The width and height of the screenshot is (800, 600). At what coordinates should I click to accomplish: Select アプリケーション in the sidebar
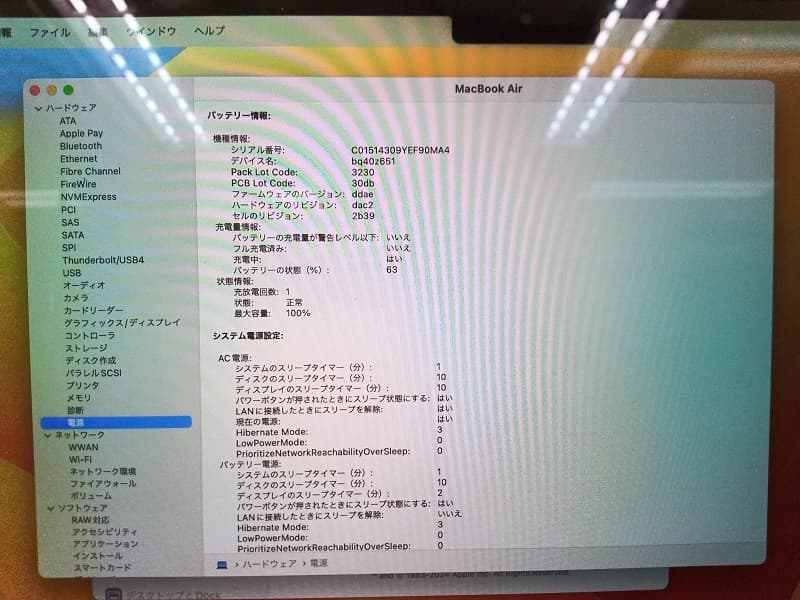click(106, 544)
